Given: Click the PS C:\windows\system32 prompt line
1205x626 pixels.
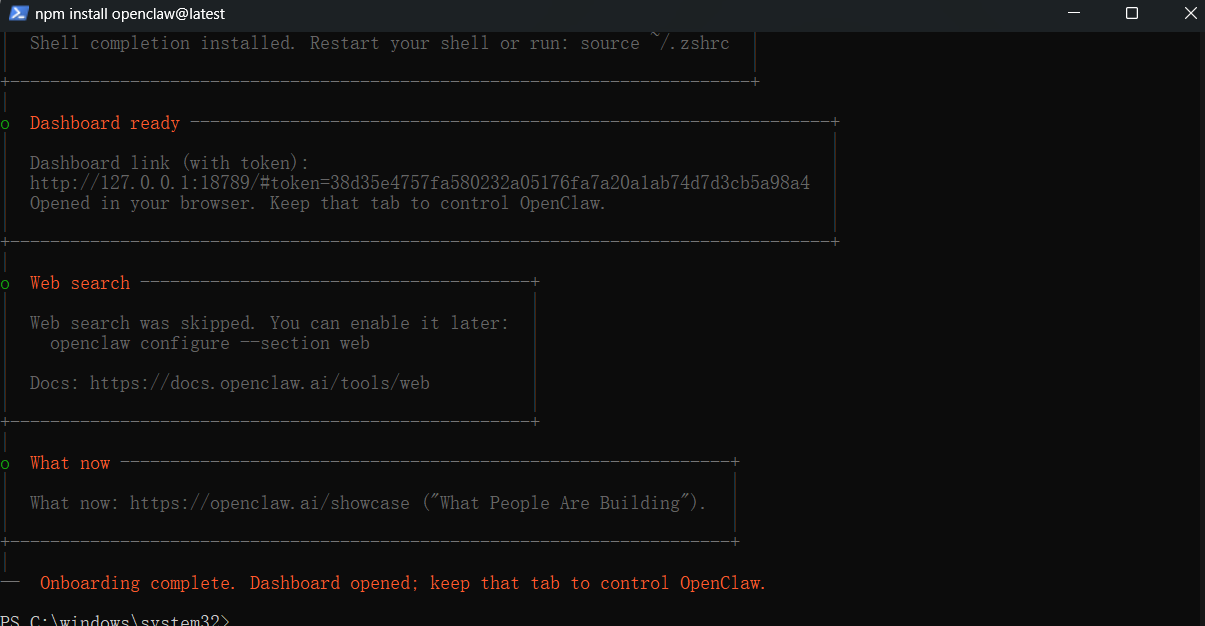Looking at the screenshot, I should click(115, 620).
